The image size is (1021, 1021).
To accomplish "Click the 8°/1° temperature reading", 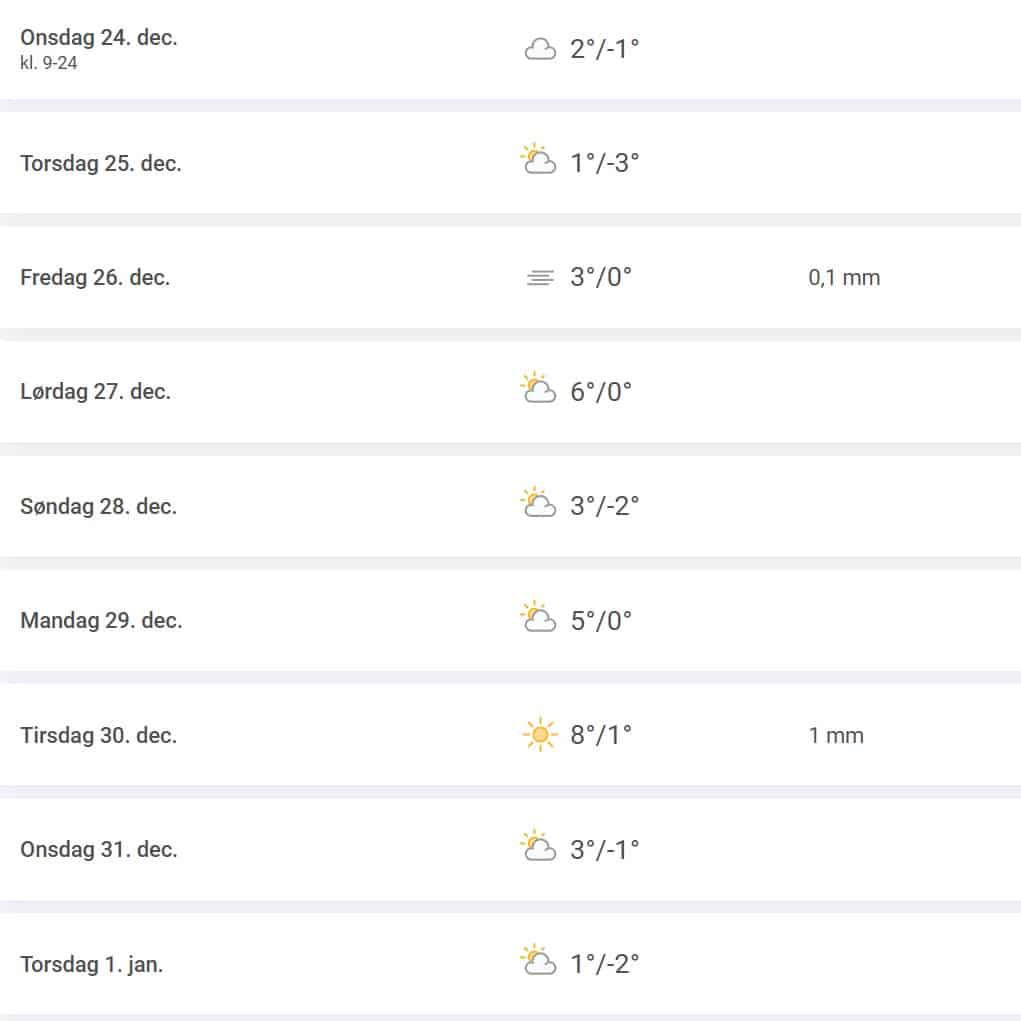I will pos(601,735).
